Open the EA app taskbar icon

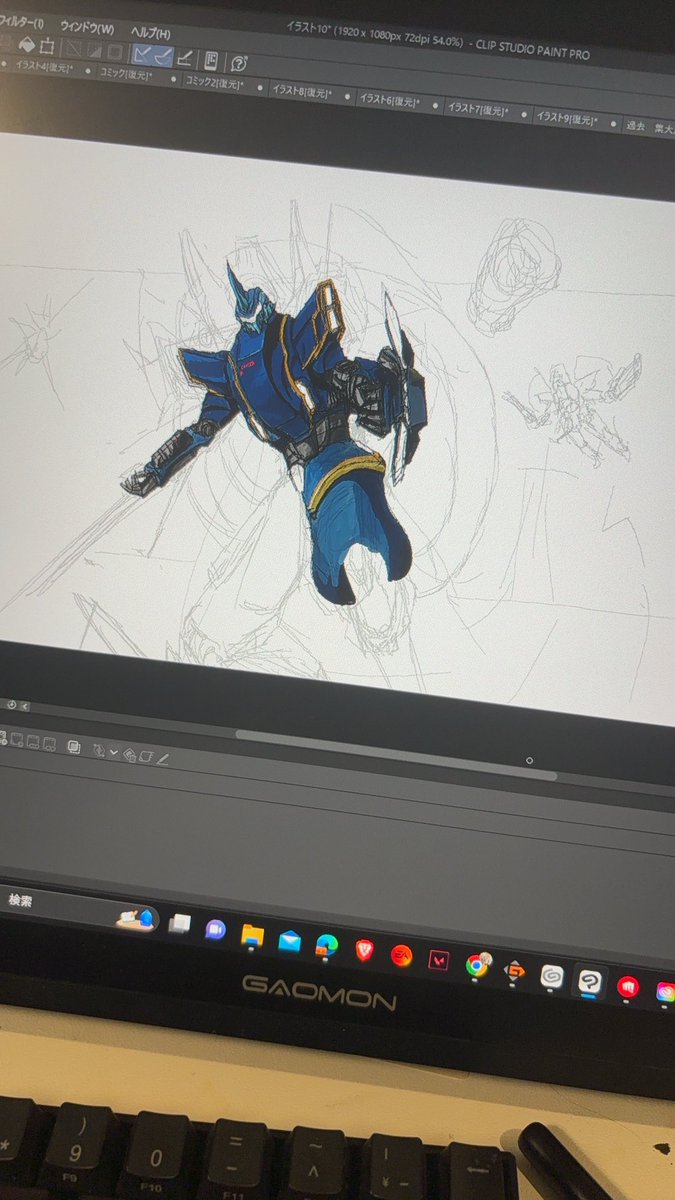pos(401,955)
